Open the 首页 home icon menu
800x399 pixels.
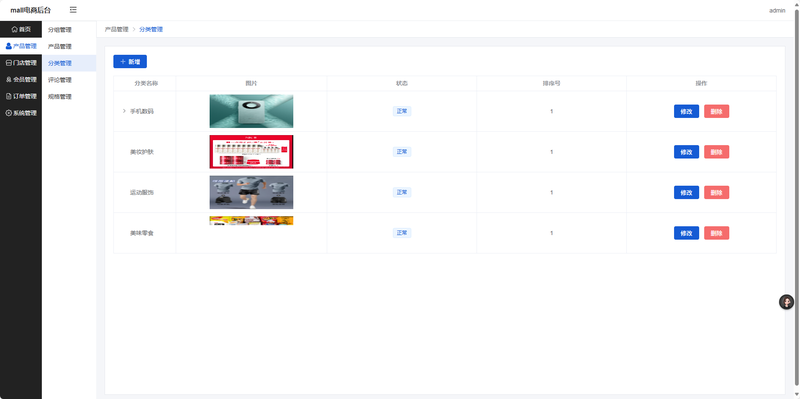pos(21,29)
